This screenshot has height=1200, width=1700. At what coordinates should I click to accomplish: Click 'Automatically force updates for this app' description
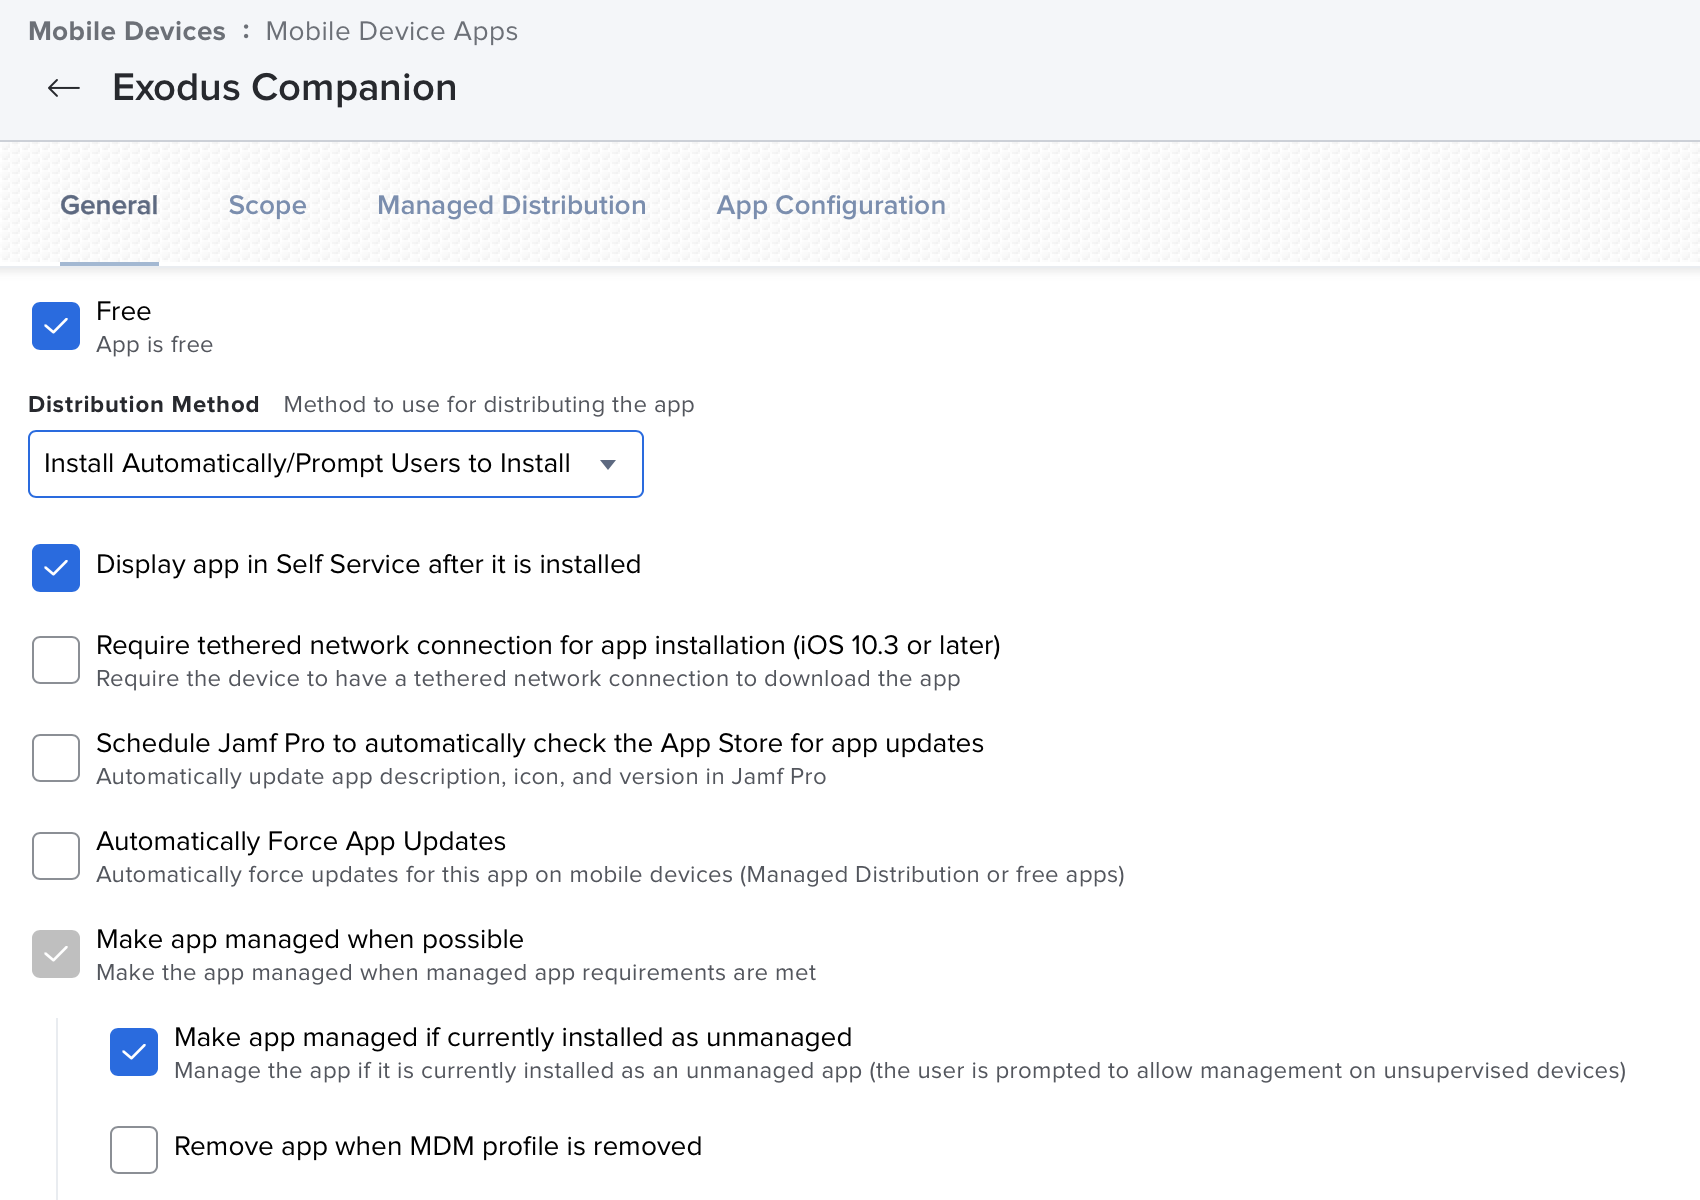(x=610, y=875)
